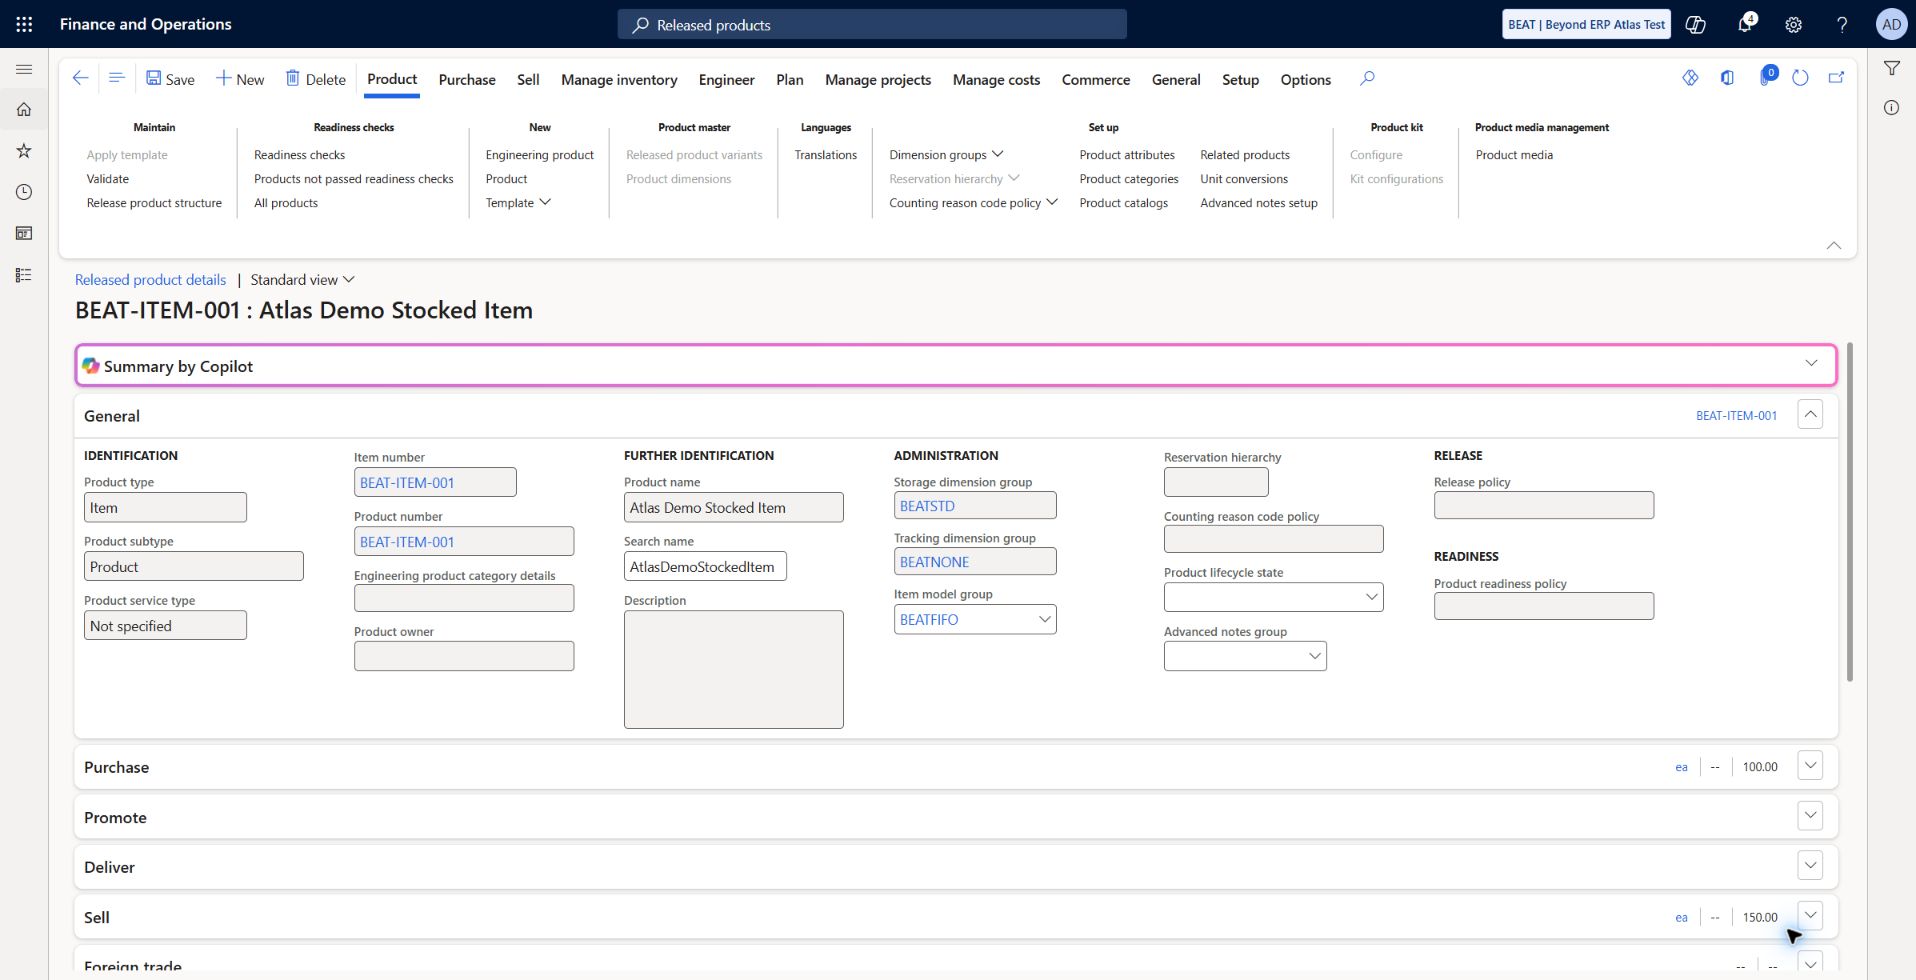Open Product lifecycle state dropdown

(x=1372, y=597)
